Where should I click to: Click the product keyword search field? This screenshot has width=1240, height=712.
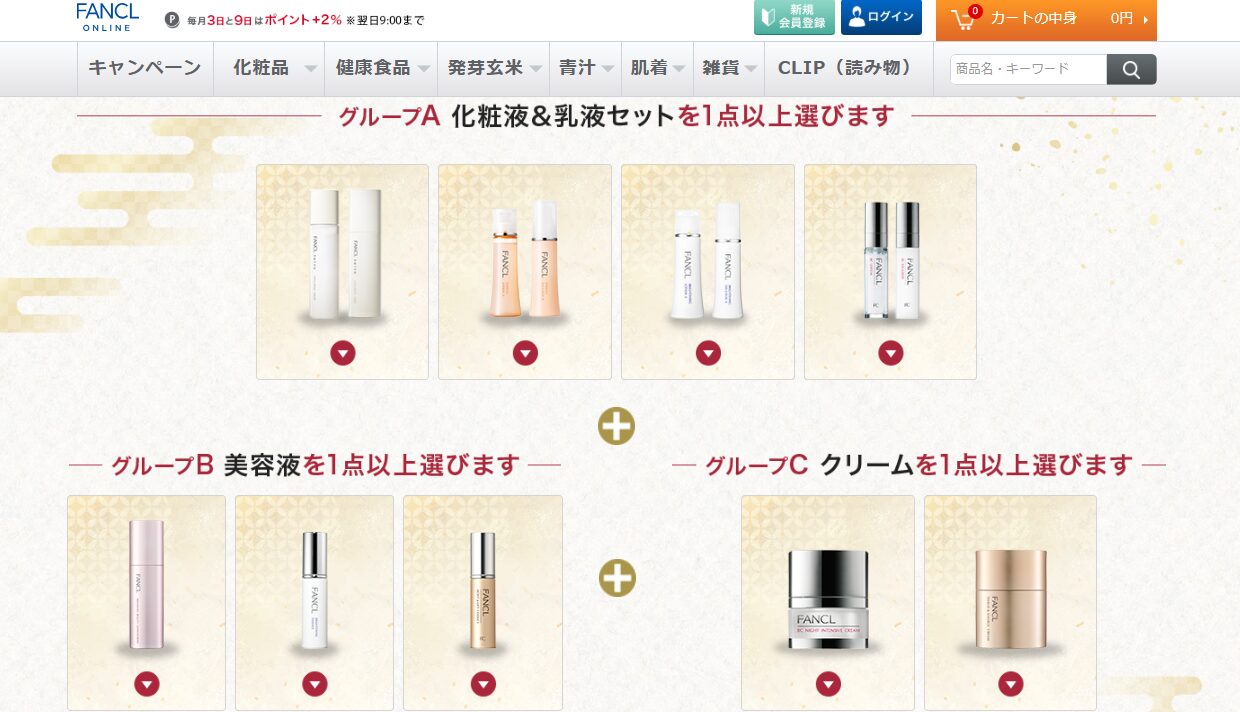point(1028,69)
